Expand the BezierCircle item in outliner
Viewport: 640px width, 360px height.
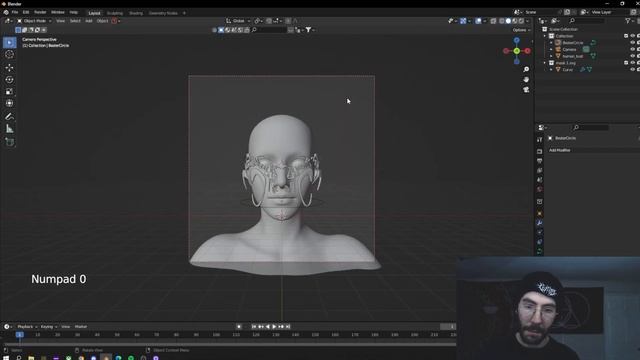tap(551, 42)
